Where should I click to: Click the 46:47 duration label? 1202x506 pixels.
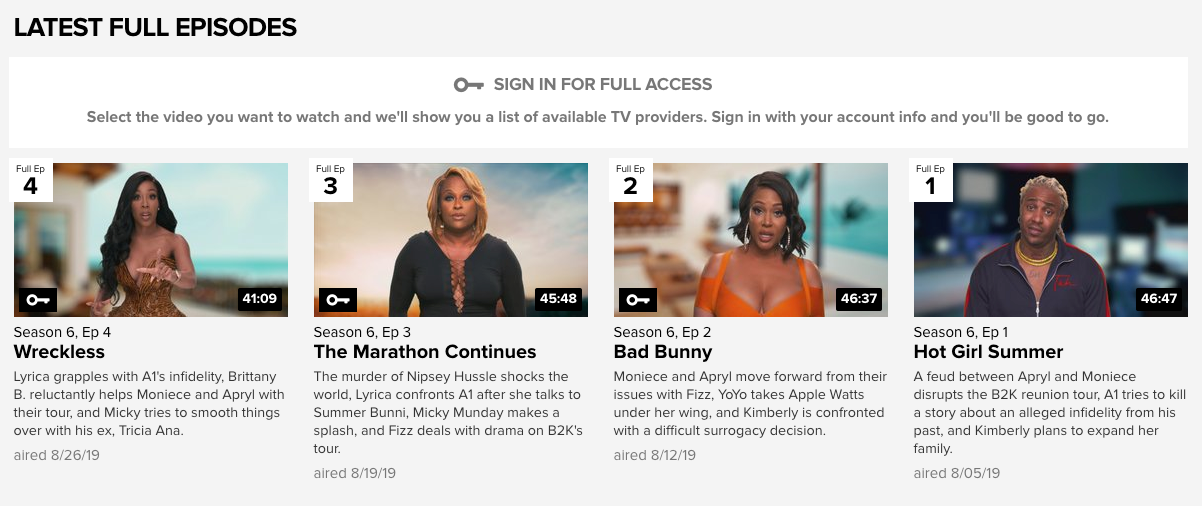click(x=1159, y=298)
